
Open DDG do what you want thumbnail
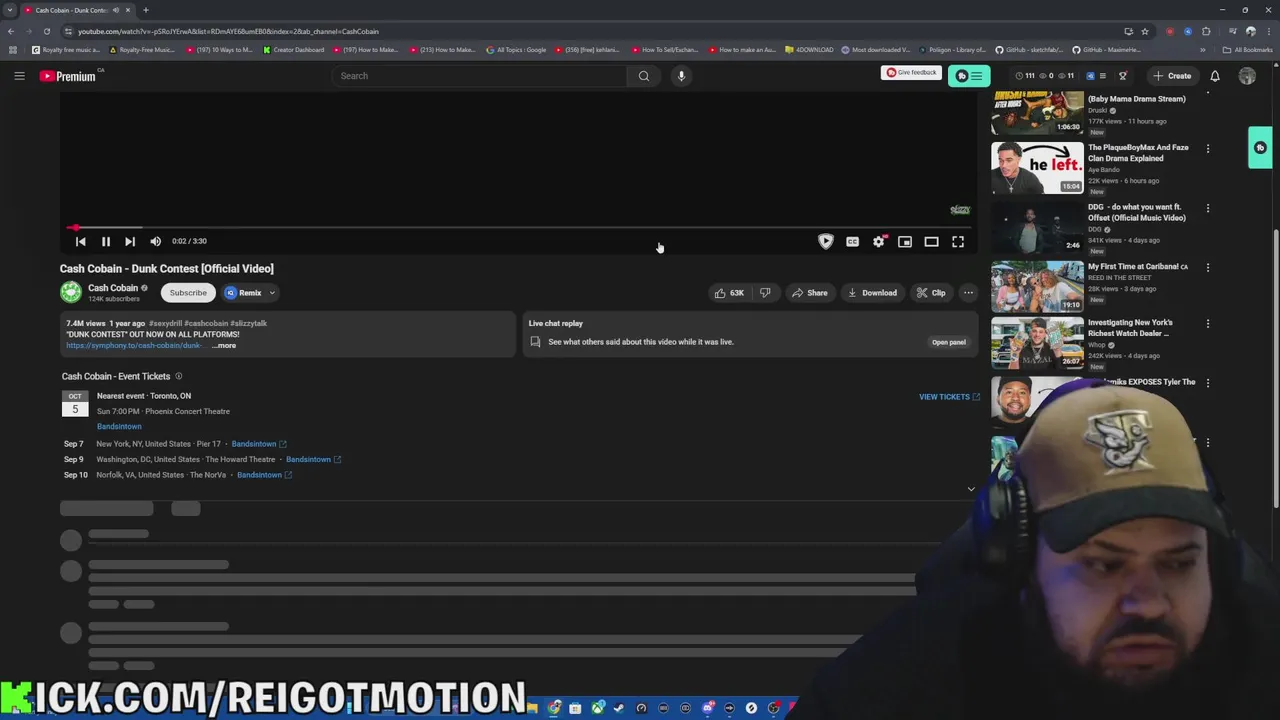[x=1037, y=227]
